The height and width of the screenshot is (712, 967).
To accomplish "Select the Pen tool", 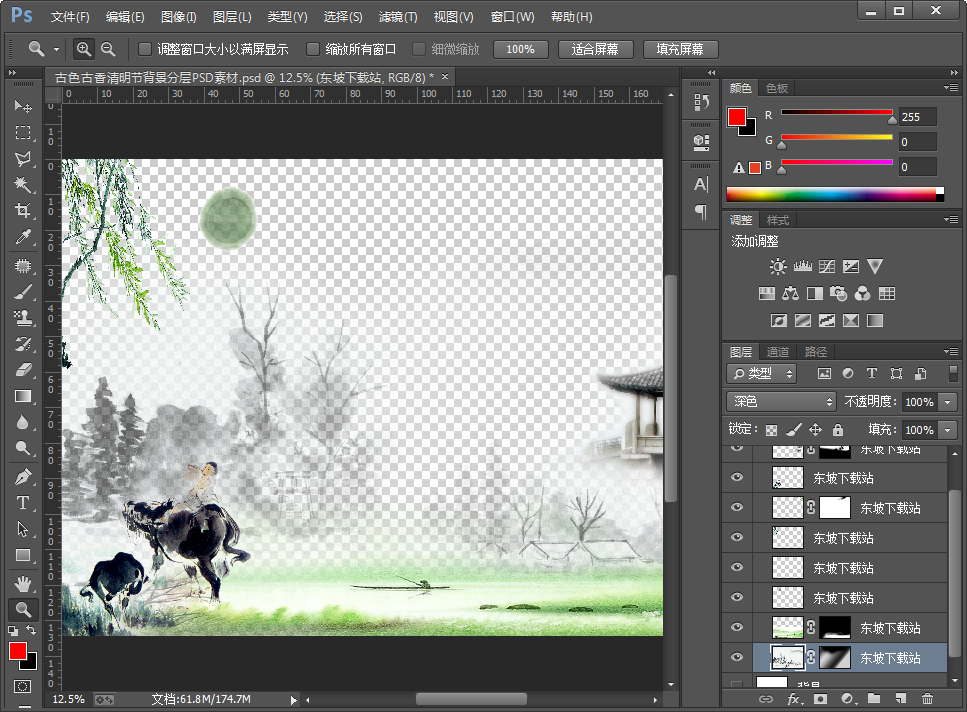I will pos(23,477).
